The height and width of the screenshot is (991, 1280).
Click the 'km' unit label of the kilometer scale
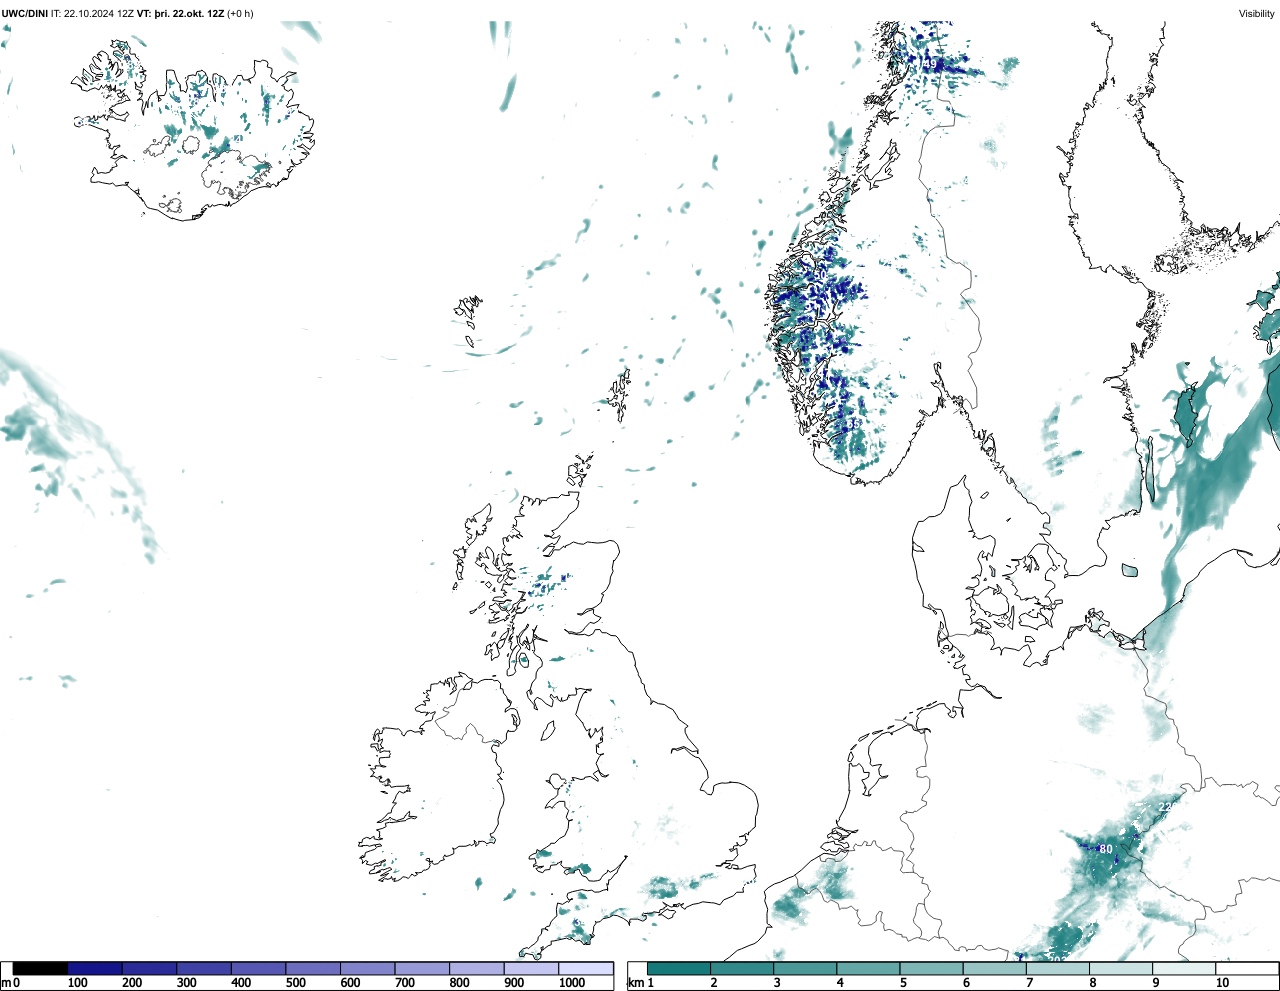tap(634, 983)
